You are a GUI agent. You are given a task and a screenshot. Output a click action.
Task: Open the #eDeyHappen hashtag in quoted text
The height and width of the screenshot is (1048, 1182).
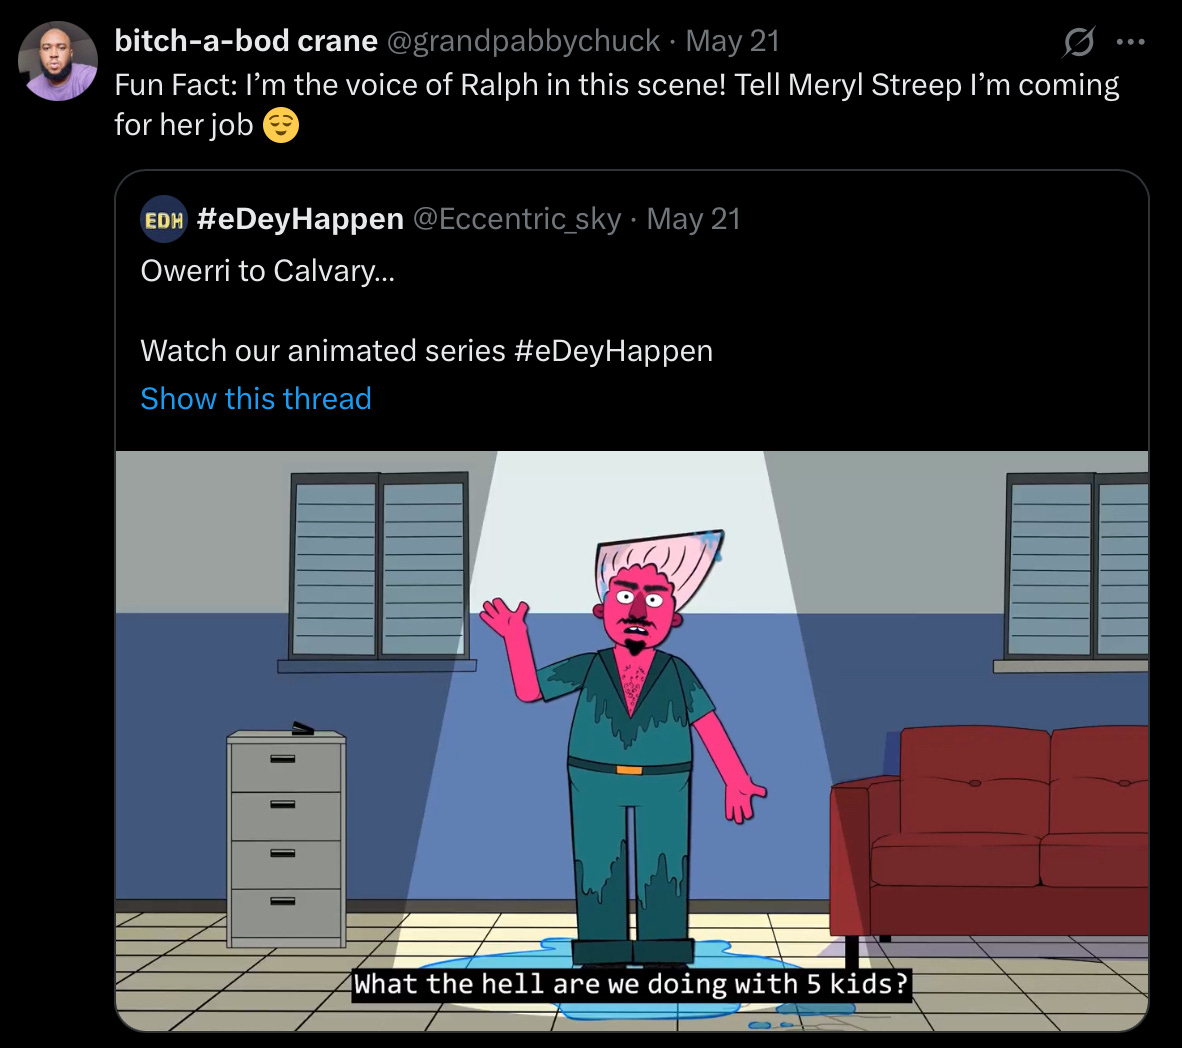tap(613, 351)
